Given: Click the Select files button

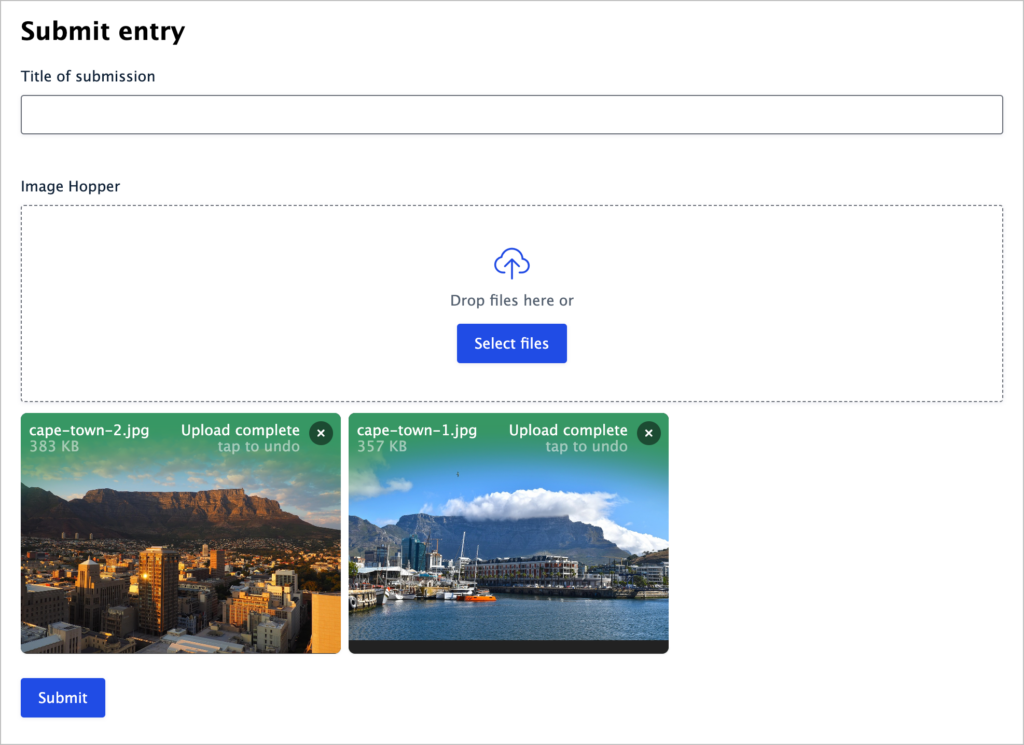Looking at the screenshot, I should click(x=511, y=343).
